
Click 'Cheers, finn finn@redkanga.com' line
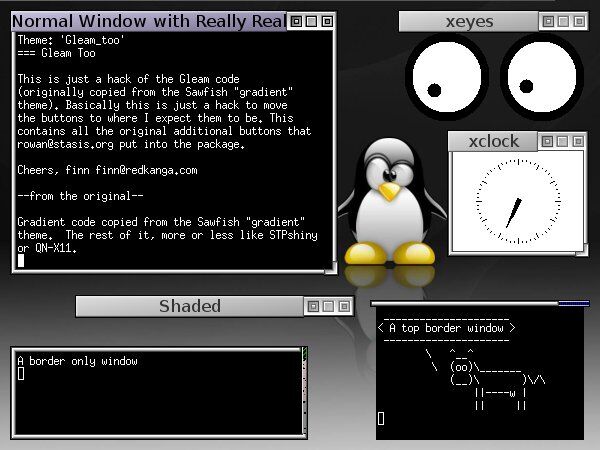(x=108, y=170)
